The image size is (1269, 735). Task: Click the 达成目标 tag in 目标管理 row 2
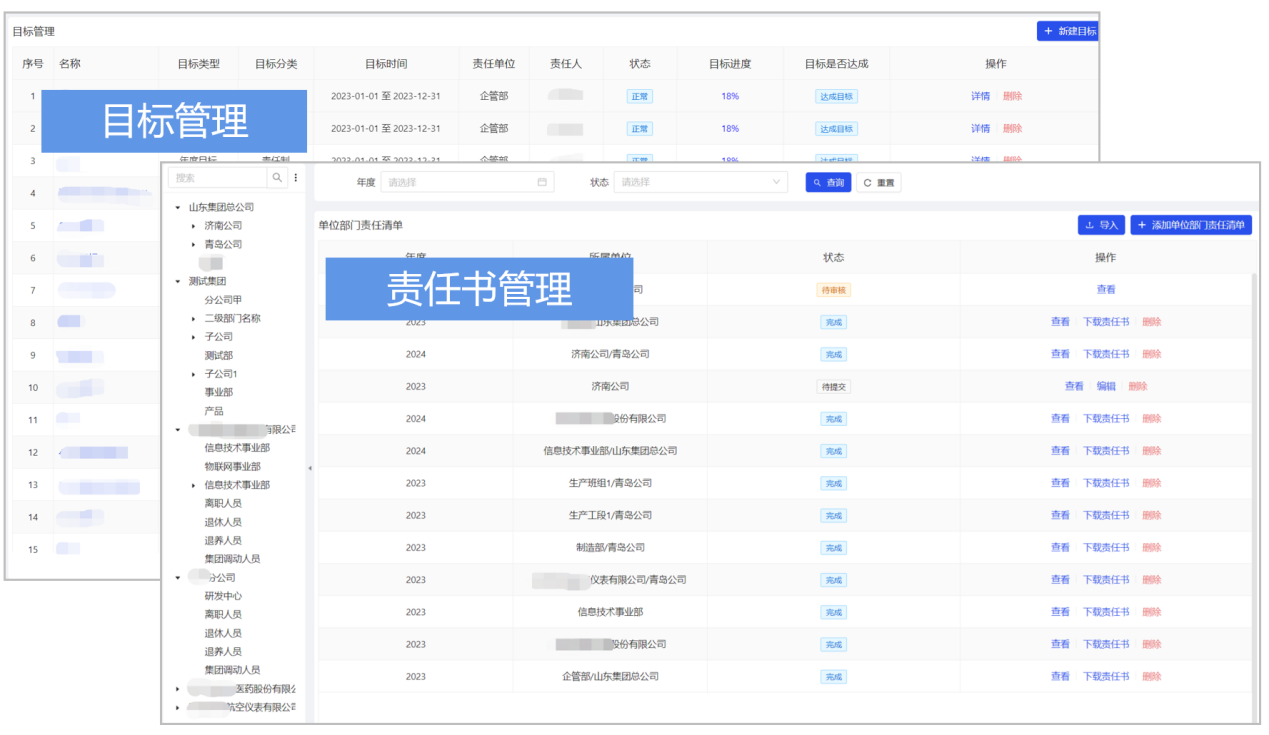coord(836,129)
